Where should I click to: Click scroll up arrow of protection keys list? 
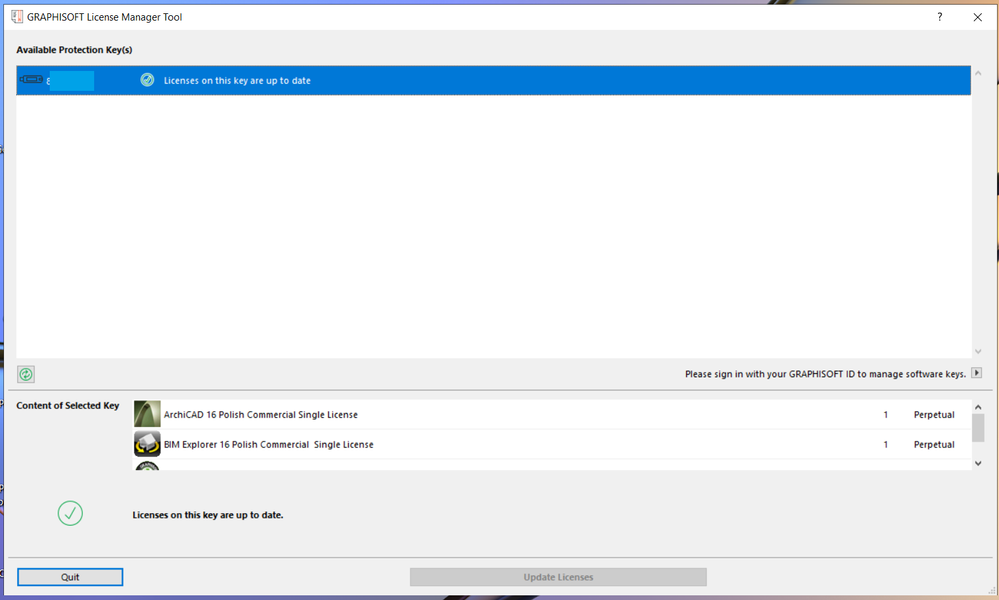(x=978, y=73)
